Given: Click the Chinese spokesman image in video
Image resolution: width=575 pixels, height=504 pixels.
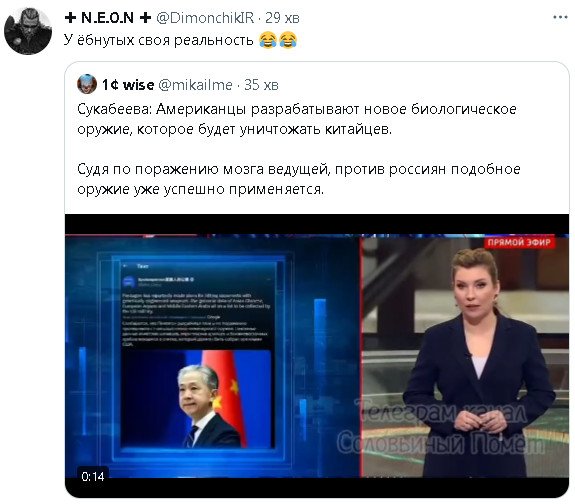Looking at the screenshot, I should [x=197, y=399].
